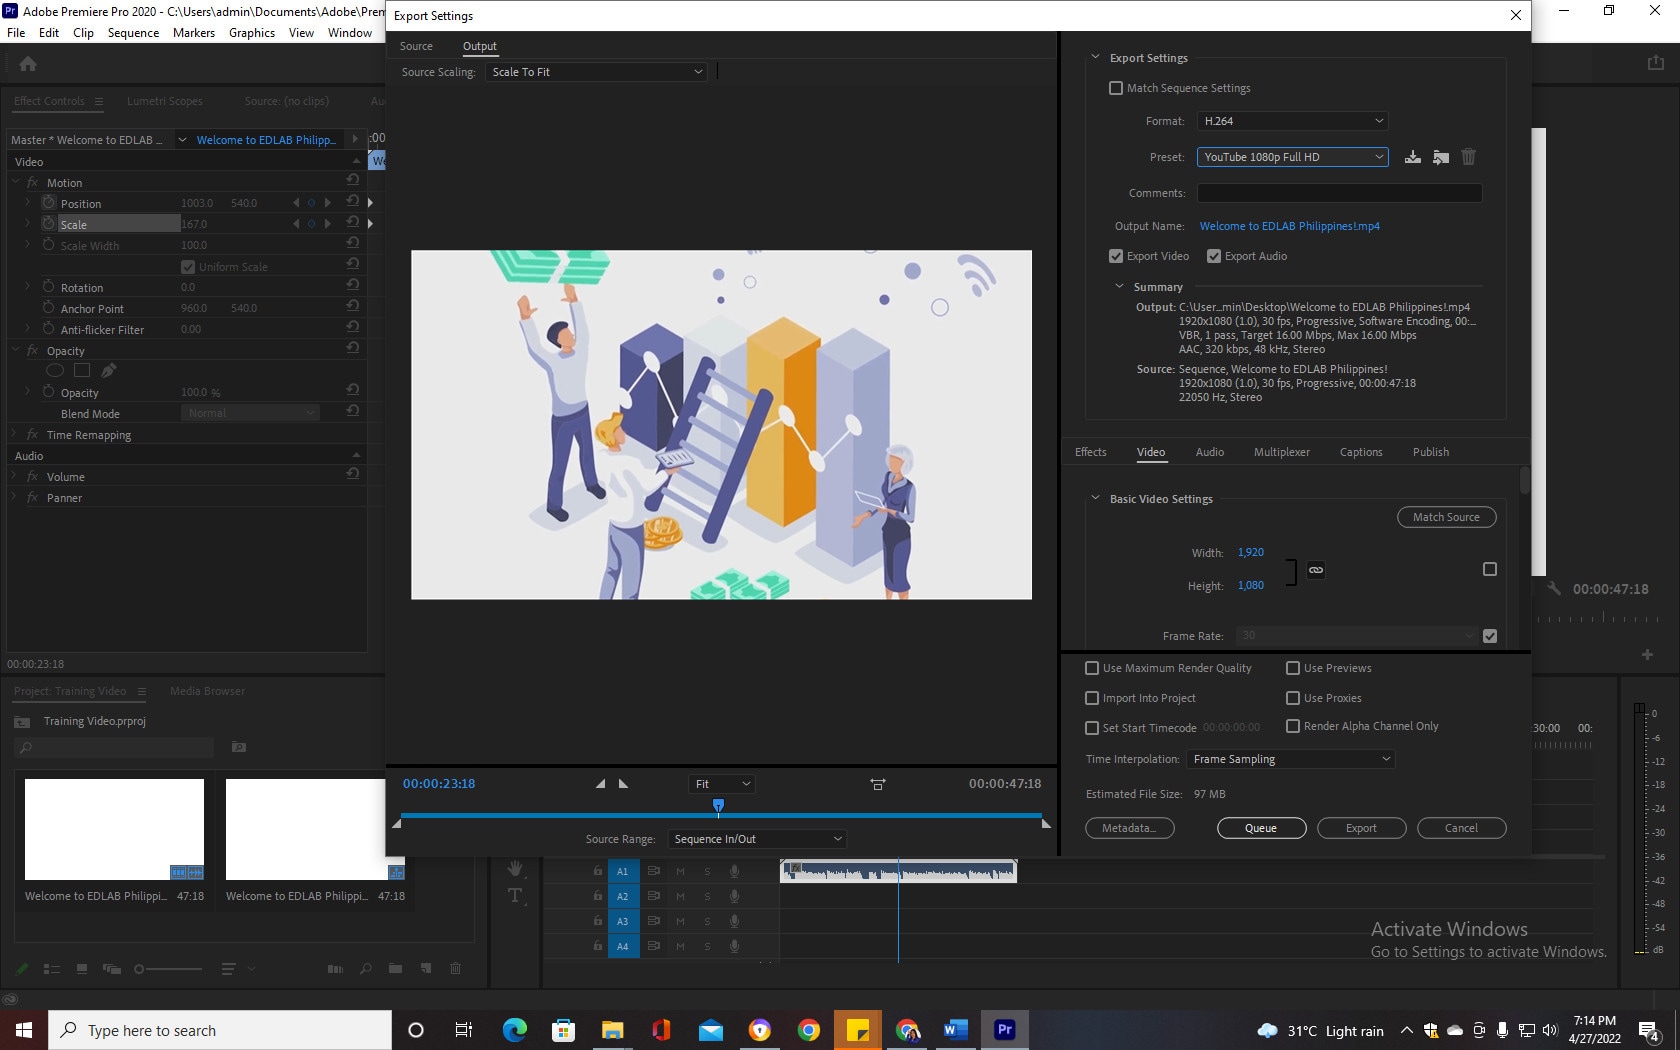Click the Save Preset icon

(x=1412, y=157)
